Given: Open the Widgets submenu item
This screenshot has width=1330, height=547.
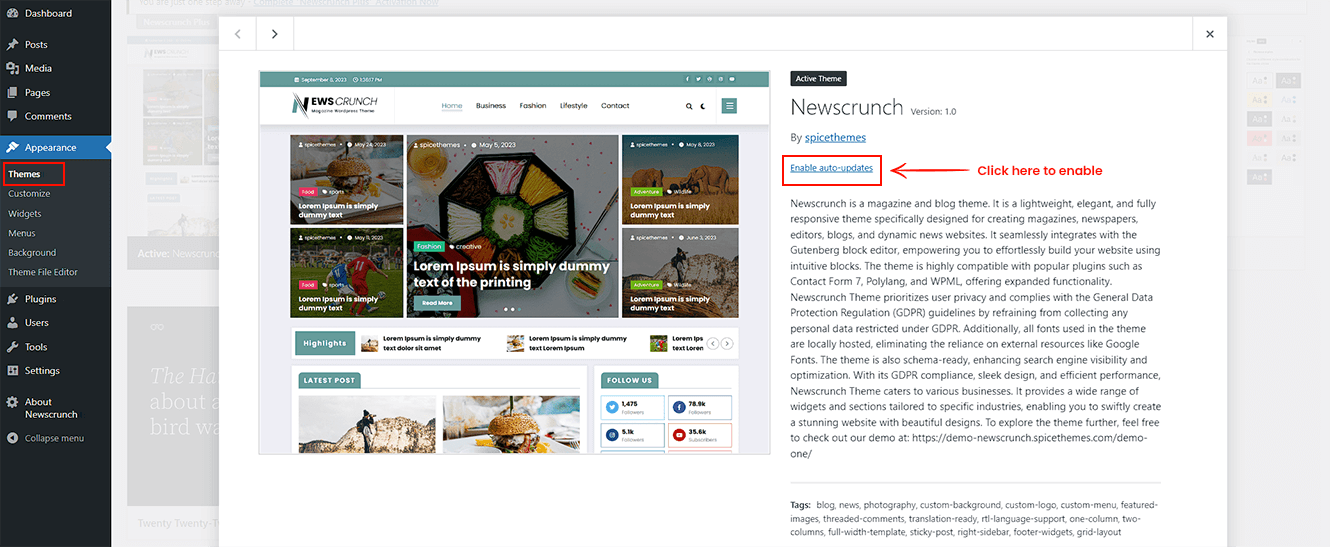Looking at the screenshot, I should pos(25,214).
